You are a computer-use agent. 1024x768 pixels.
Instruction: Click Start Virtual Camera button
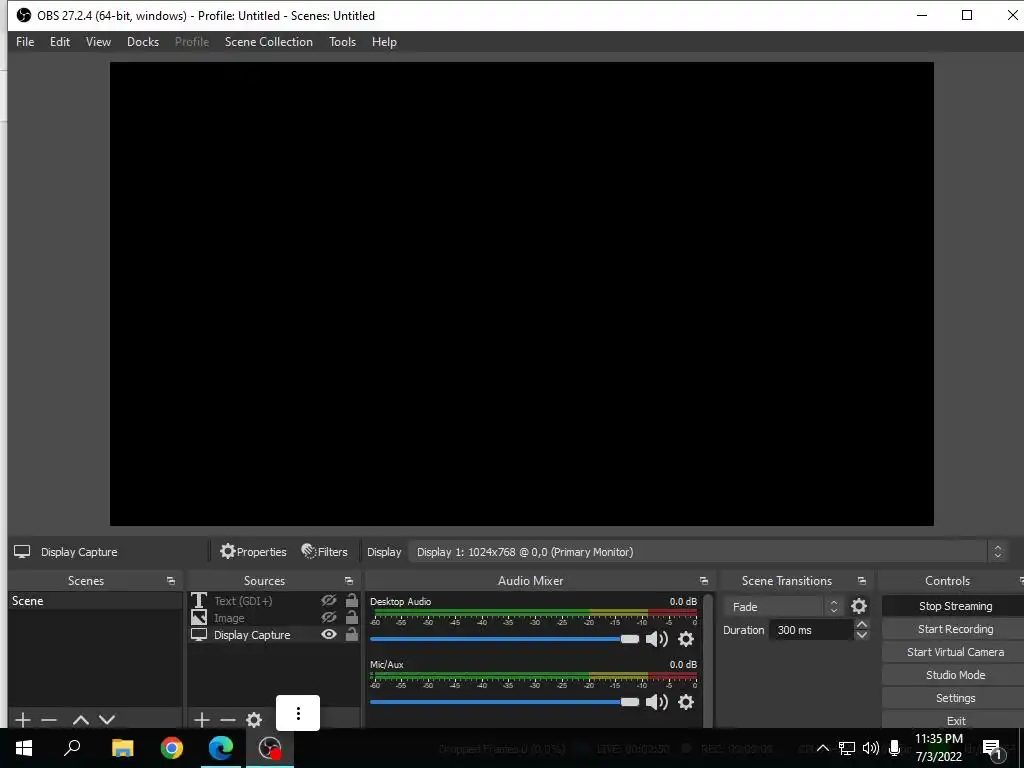[x=954, y=652]
